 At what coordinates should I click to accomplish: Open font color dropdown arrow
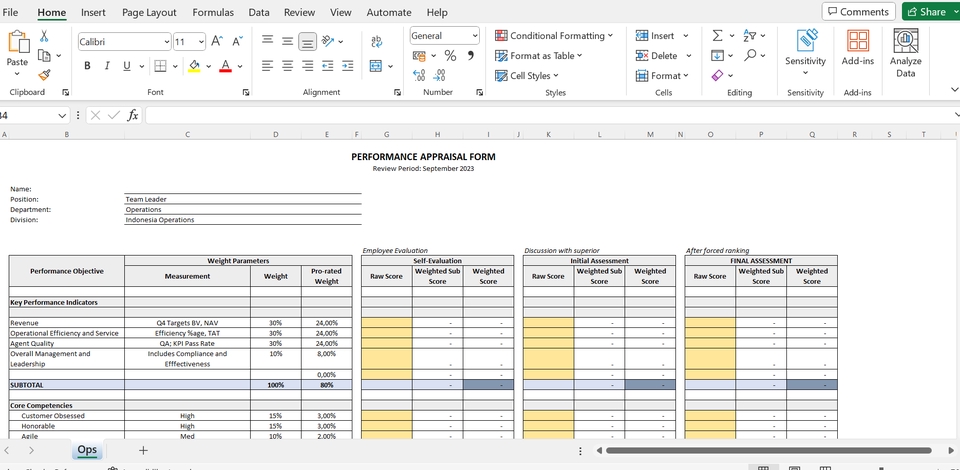pos(240,66)
